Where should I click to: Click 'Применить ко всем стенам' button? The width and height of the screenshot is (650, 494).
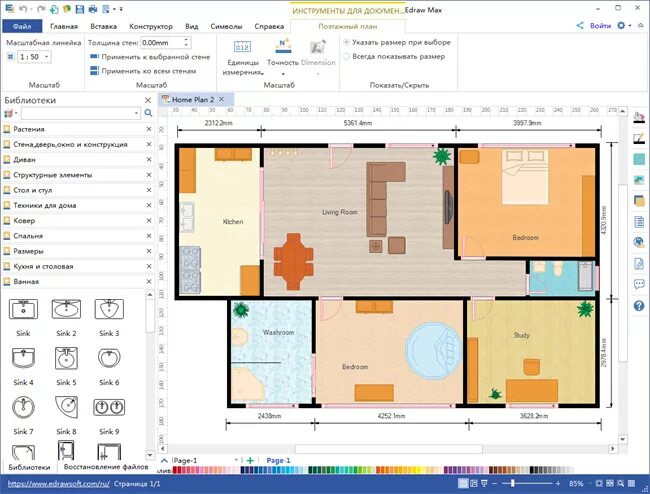(x=143, y=71)
